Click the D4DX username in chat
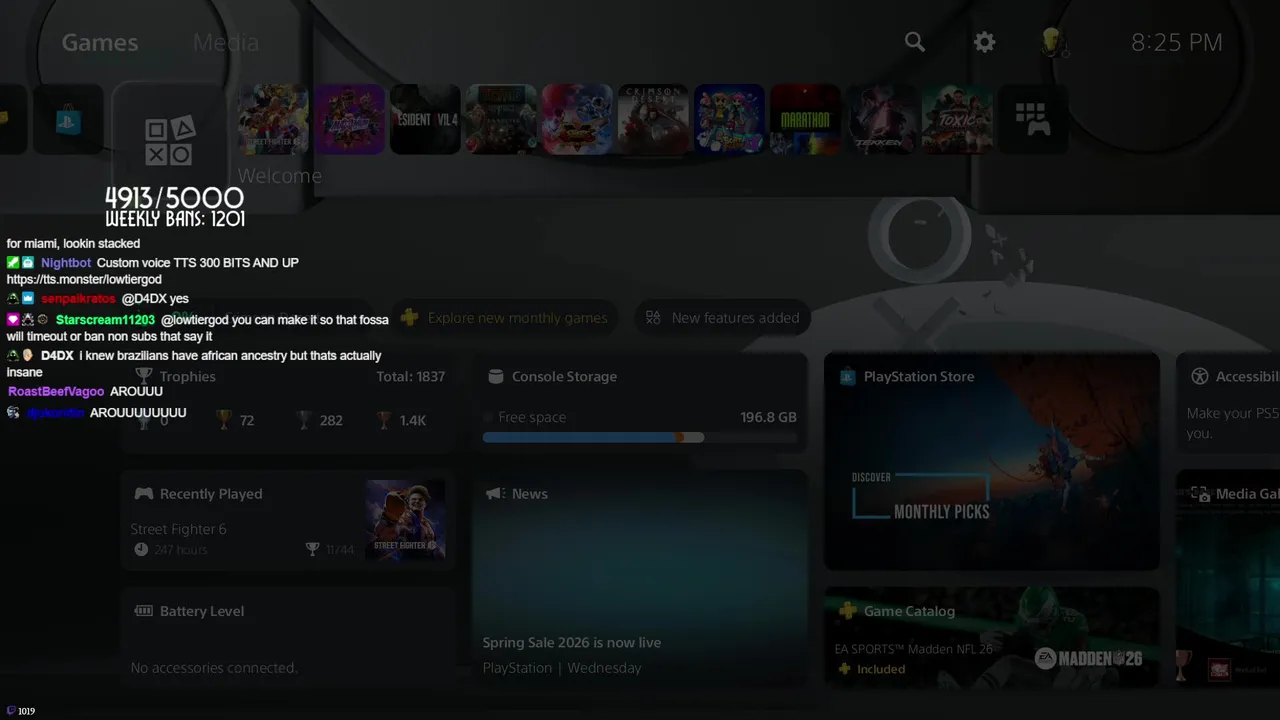This screenshot has height=720, width=1280. 57,356
